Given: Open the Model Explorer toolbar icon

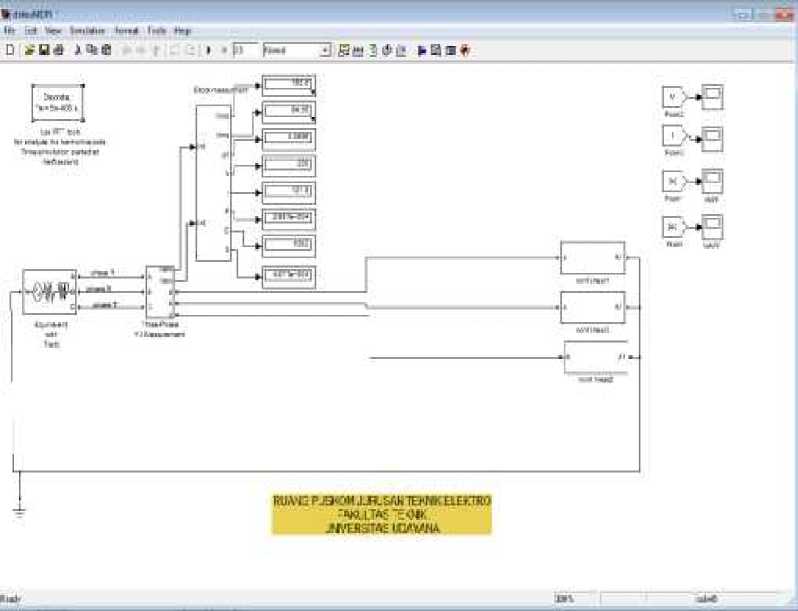Looking at the screenshot, I should pyautogui.click(x=436, y=50).
